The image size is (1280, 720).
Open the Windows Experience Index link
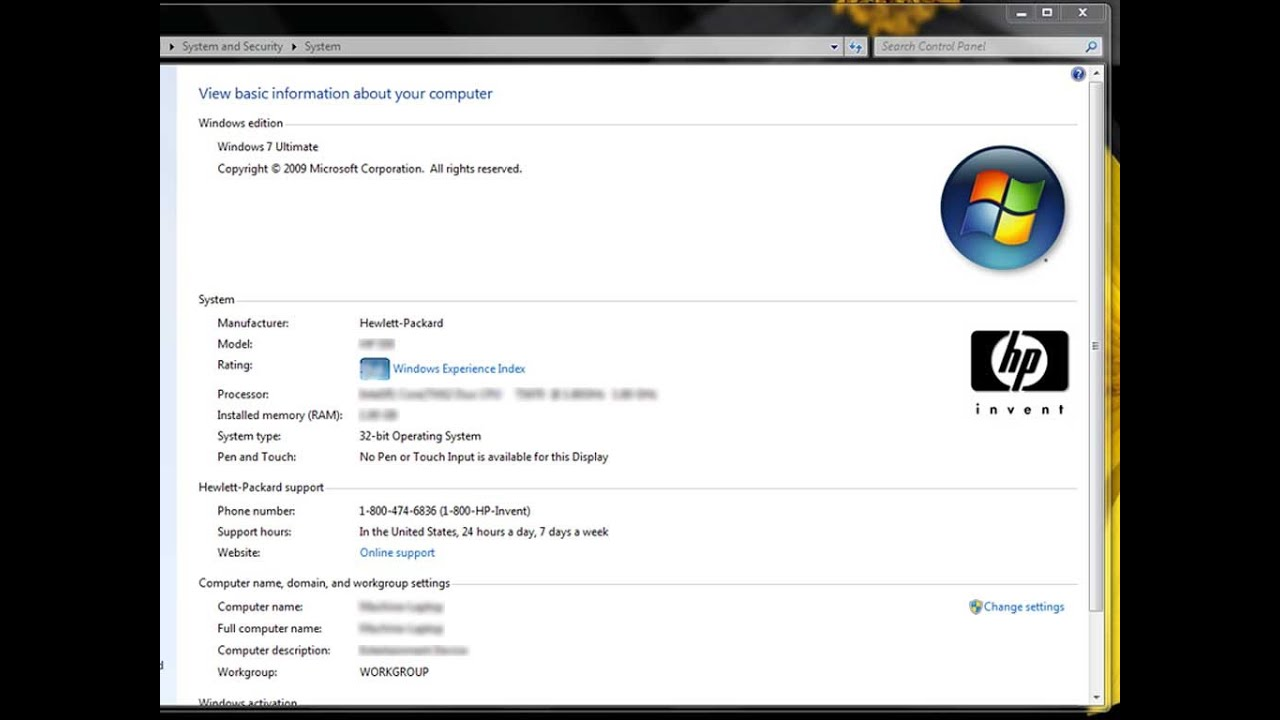click(458, 369)
